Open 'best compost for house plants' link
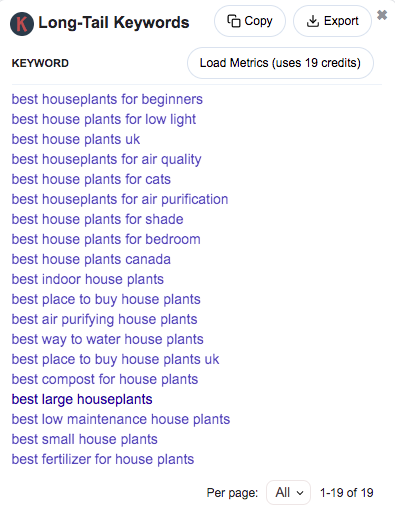Viewport: 395px width, 510px height. (x=105, y=379)
